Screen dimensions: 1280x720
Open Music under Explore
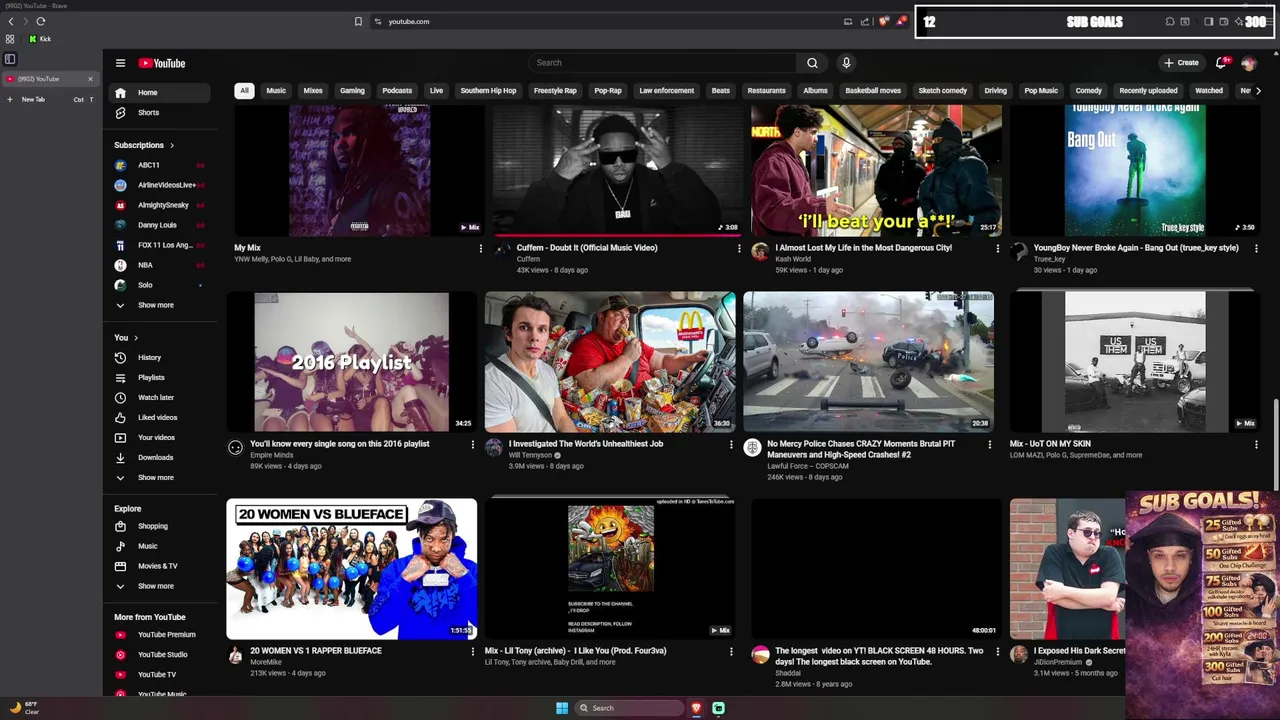(x=160, y=546)
